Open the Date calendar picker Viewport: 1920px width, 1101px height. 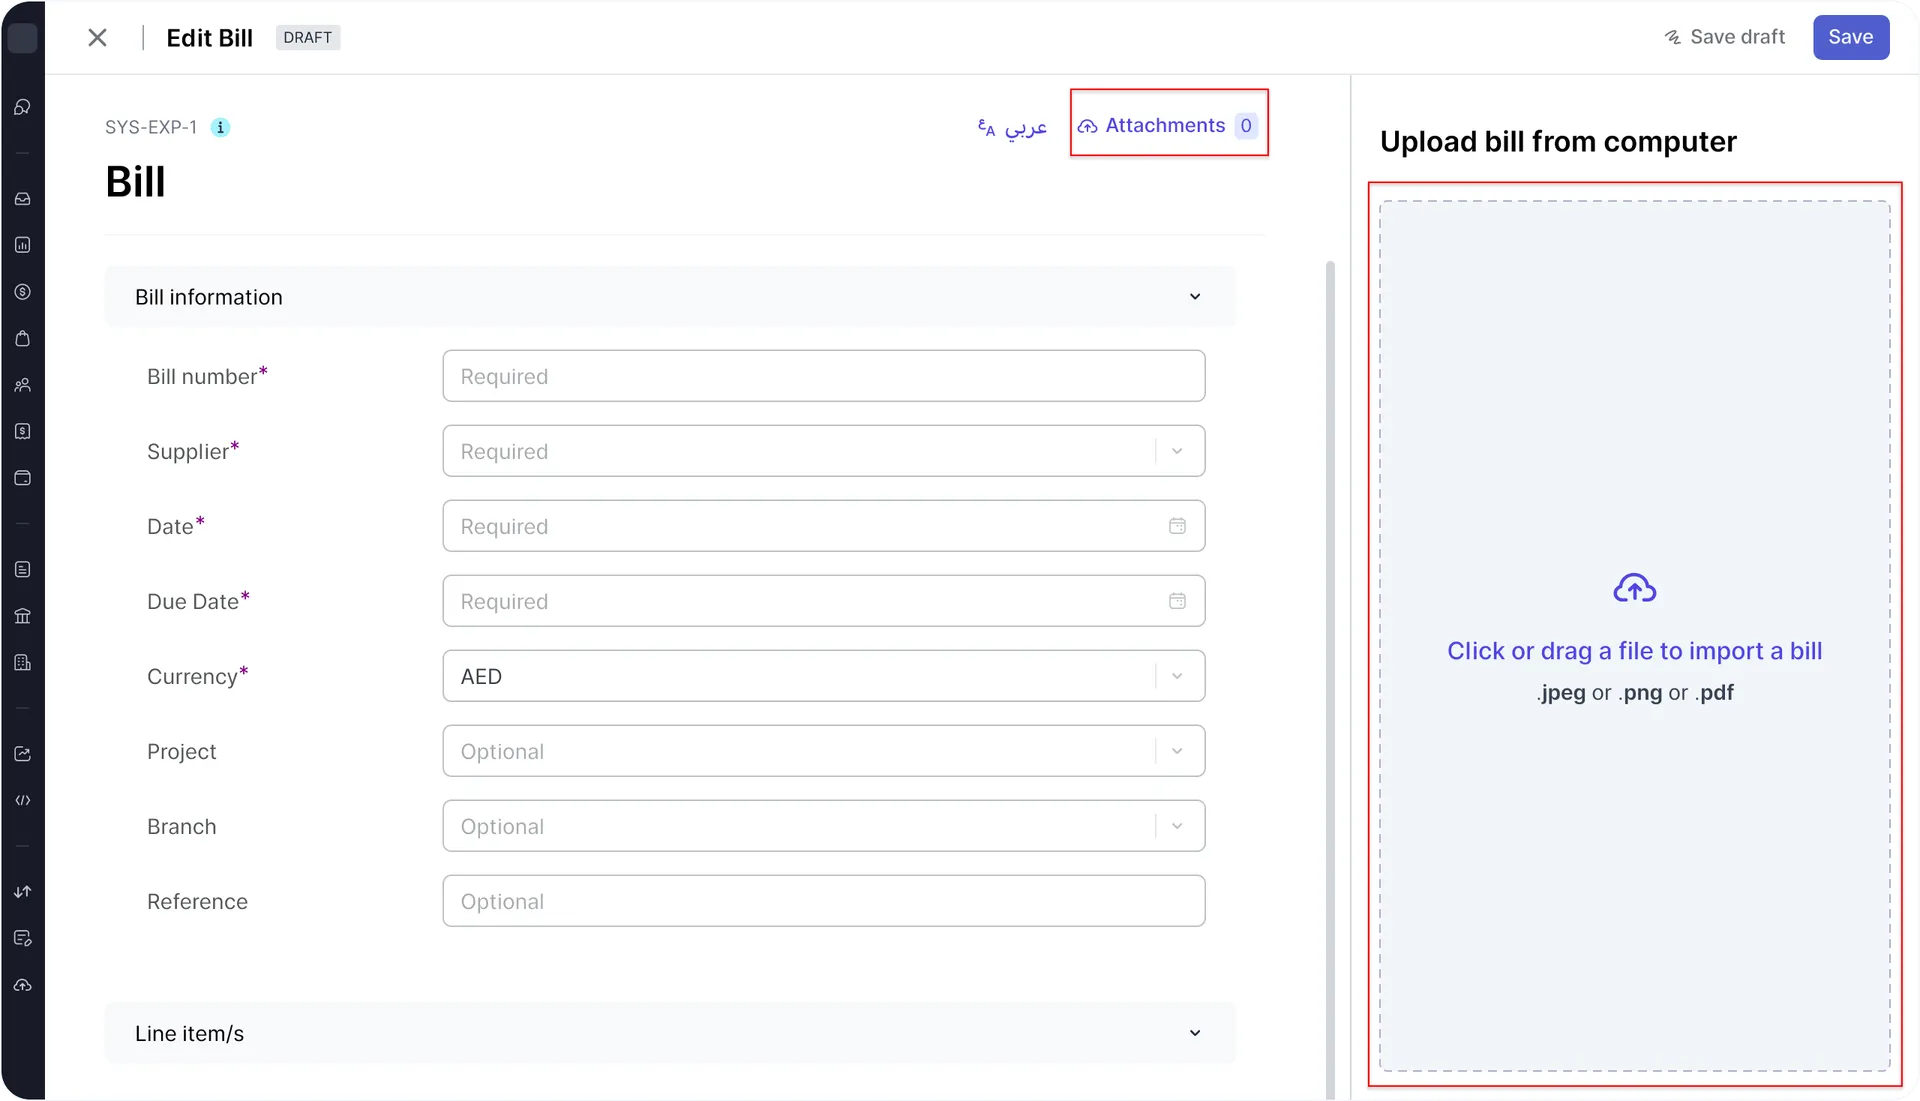[1178, 526]
